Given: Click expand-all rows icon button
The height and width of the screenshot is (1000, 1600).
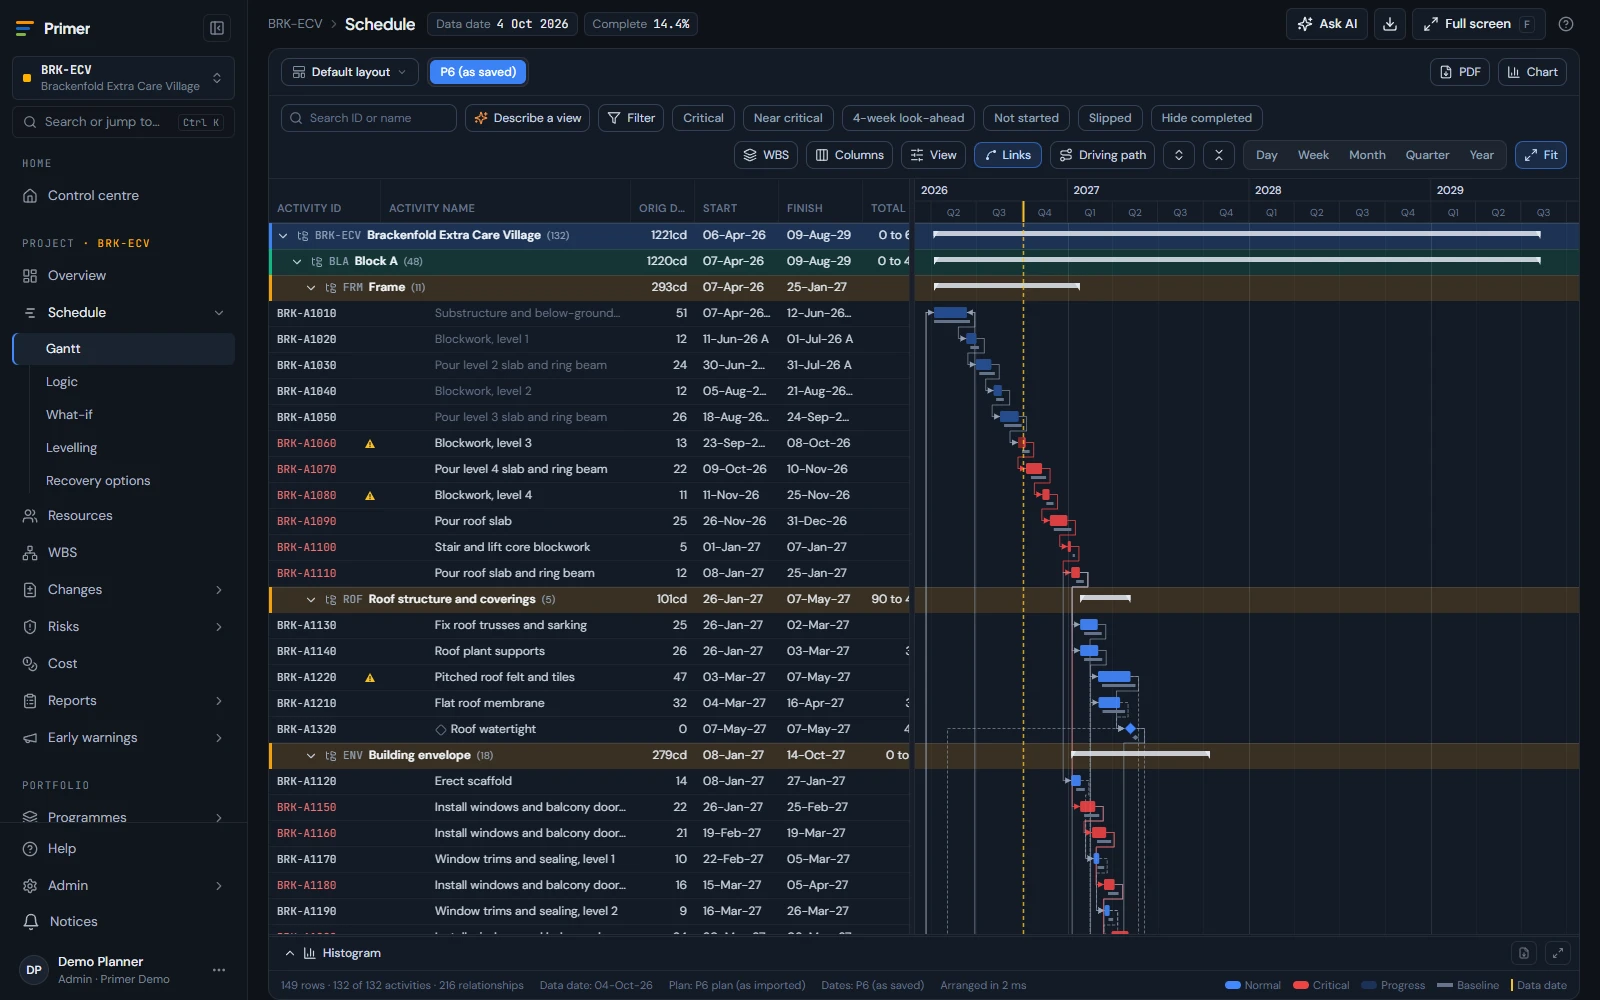Looking at the screenshot, I should click(x=1179, y=155).
